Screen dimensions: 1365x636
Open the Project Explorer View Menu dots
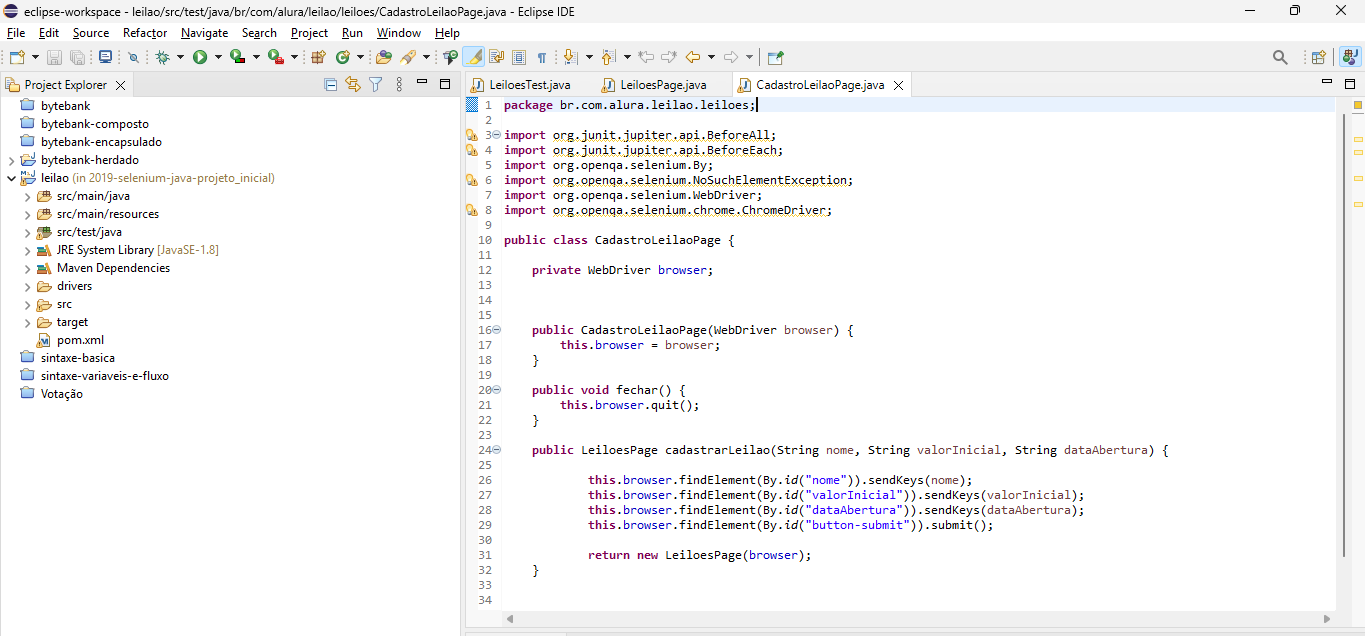397,85
